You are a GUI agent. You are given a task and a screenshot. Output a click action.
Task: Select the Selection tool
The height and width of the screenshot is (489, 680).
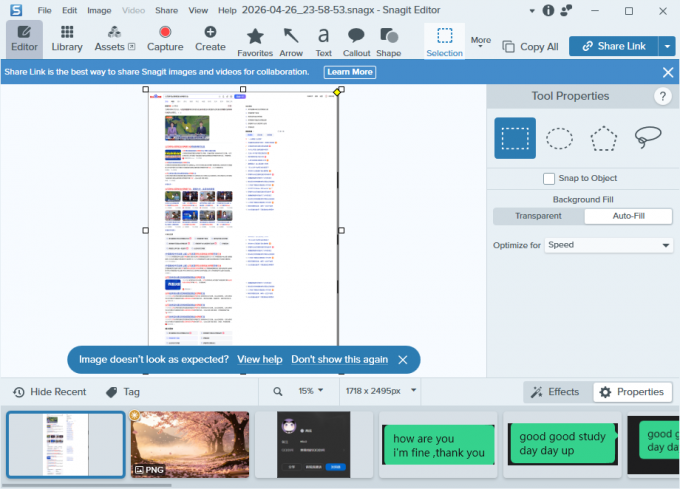click(x=445, y=42)
